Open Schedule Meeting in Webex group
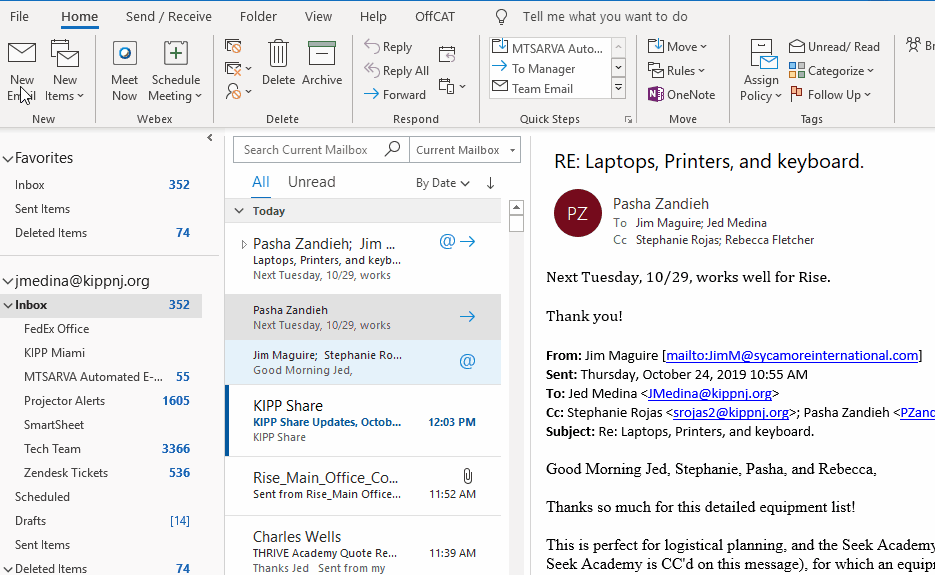 click(175, 69)
